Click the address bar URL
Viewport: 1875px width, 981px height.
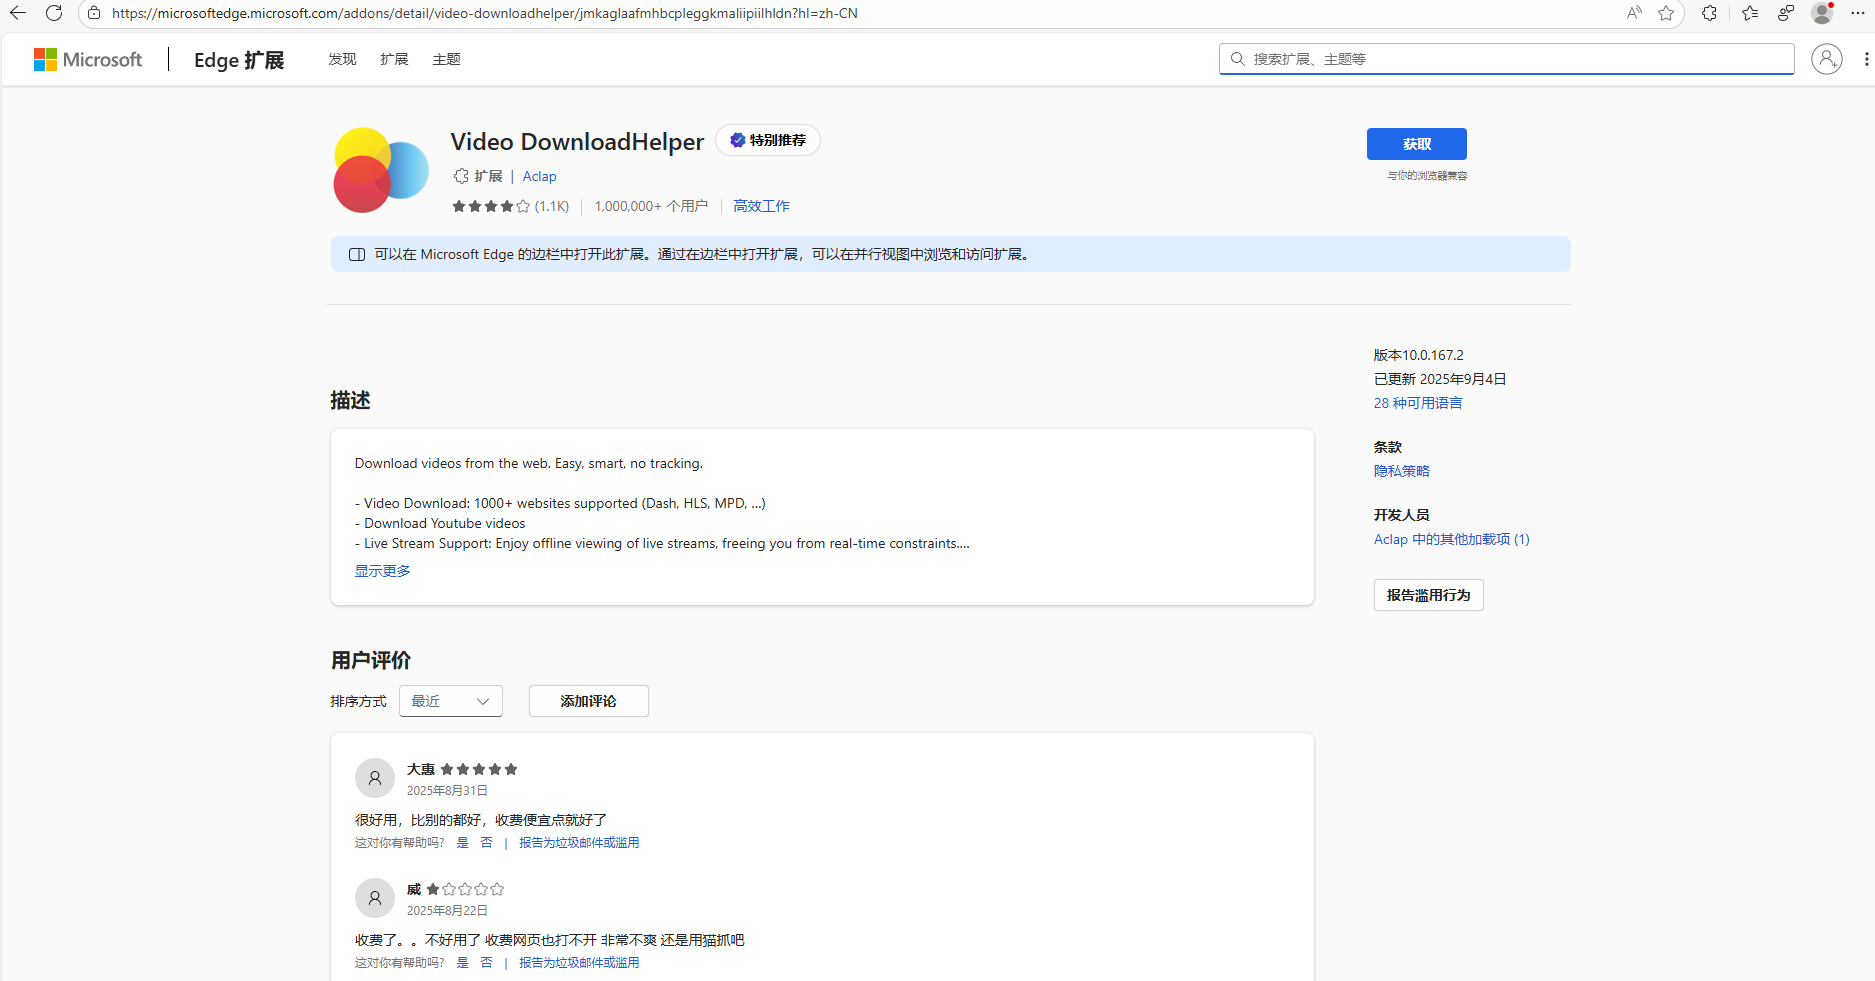tap(485, 13)
